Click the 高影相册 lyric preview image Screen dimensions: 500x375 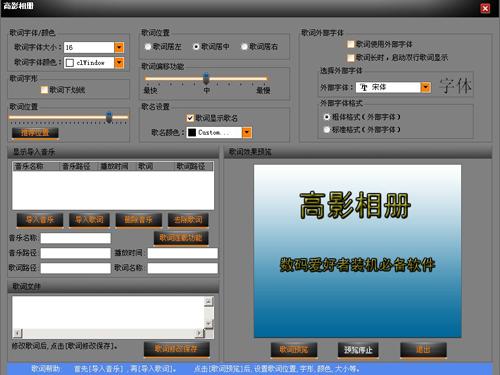click(357, 251)
